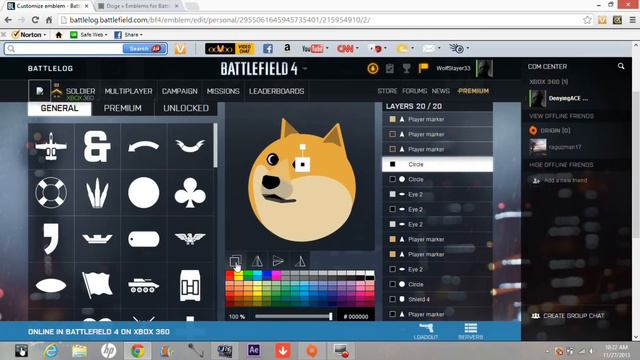Select the airplane emblem shape
The height and width of the screenshot is (360, 640).
click(51, 146)
